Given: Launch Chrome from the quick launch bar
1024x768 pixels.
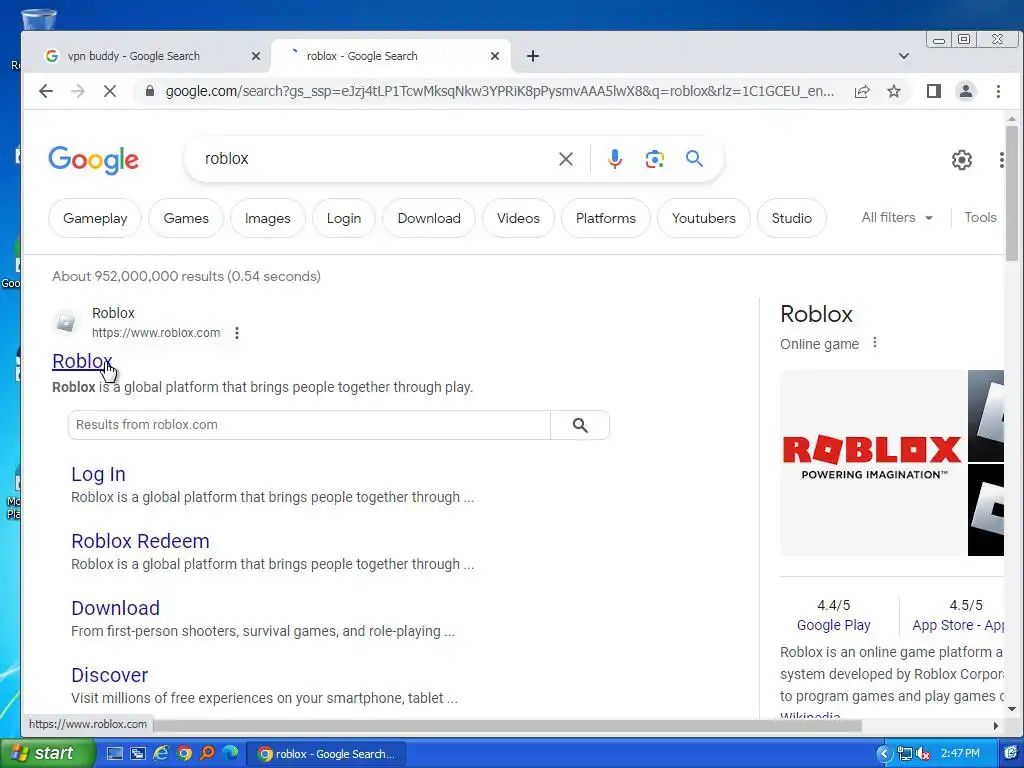Looking at the screenshot, I should [x=184, y=754].
